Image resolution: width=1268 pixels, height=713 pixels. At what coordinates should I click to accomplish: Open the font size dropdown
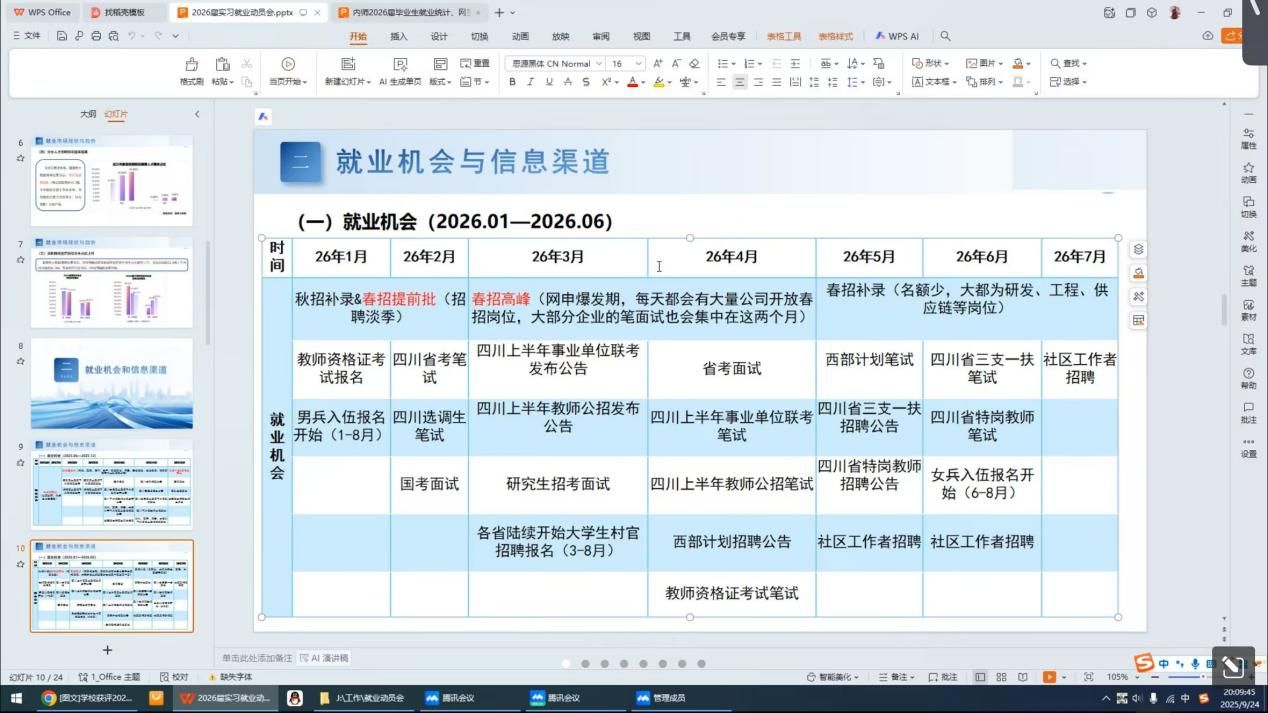point(638,64)
